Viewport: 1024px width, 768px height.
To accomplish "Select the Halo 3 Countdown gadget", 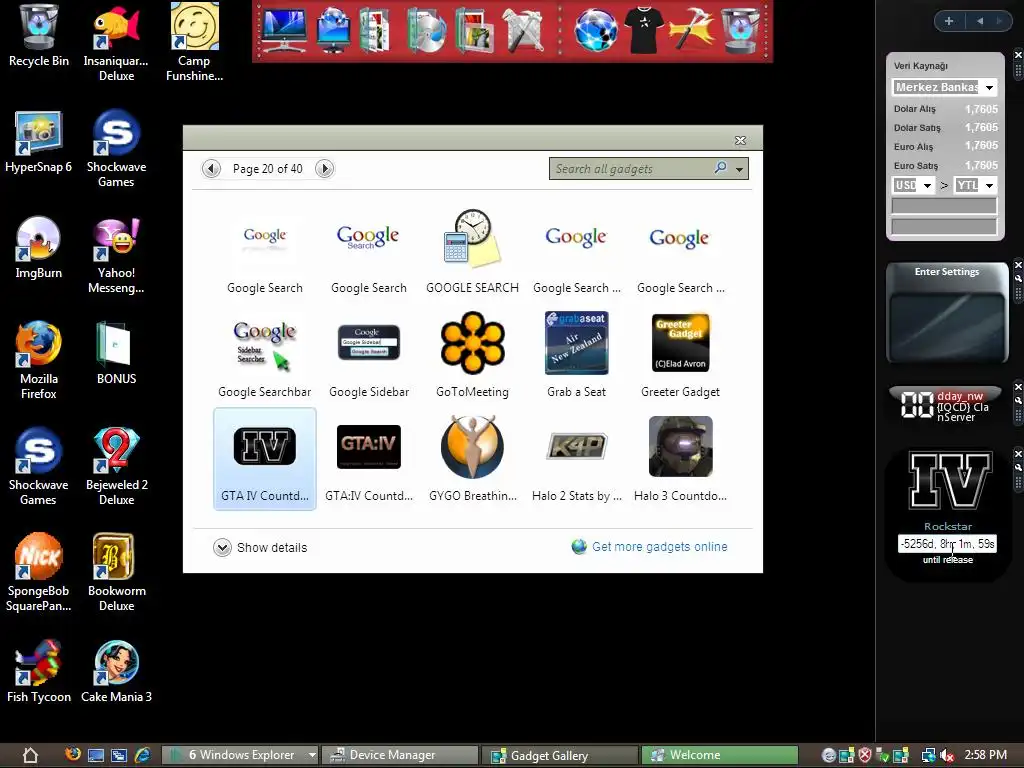I will tap(680, 459).
